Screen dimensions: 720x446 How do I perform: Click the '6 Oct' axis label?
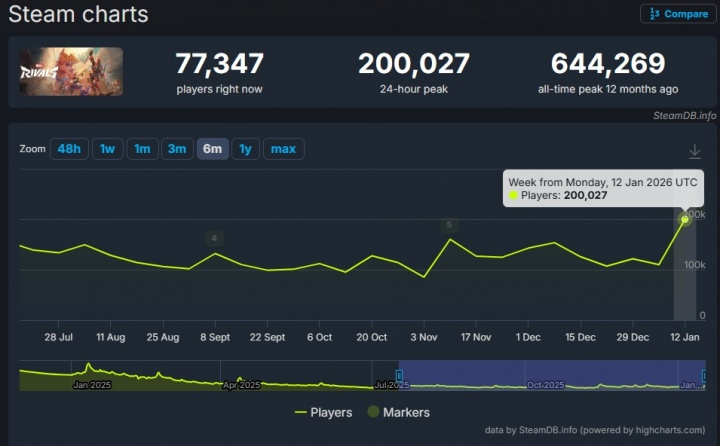tap(320, 337)
